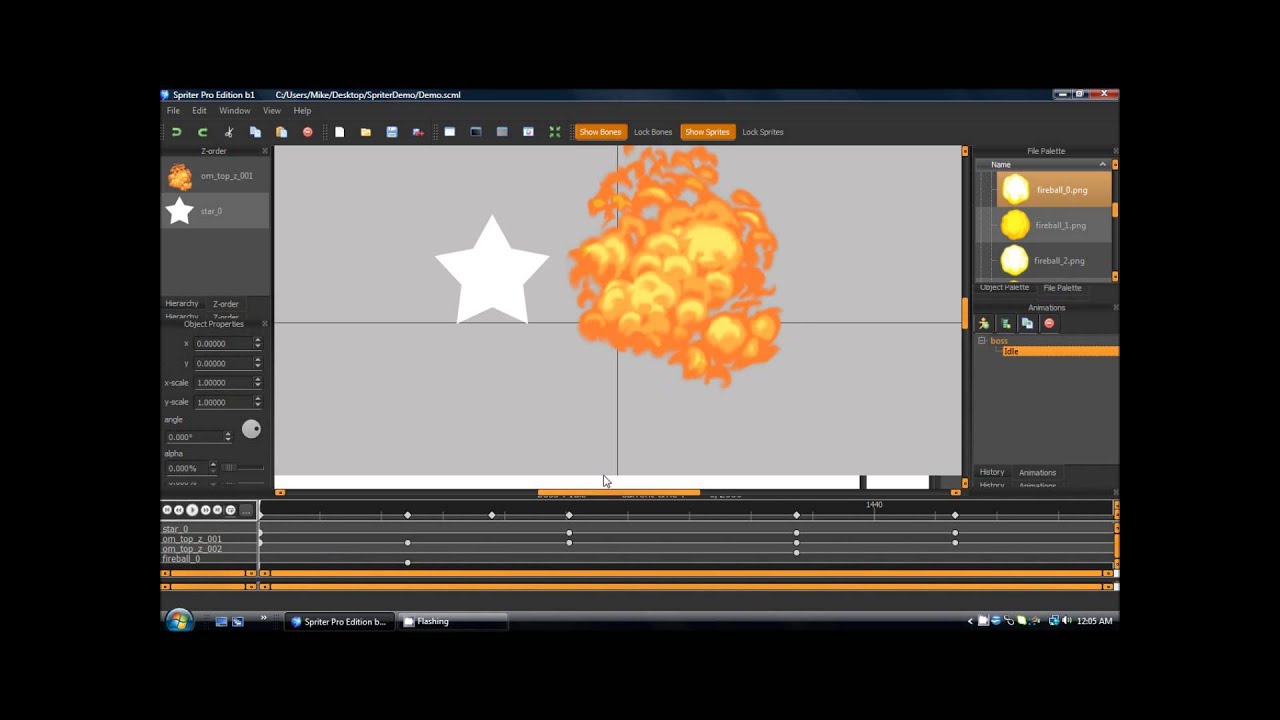Add a new entity in Animations panel

tap(984, 323)
